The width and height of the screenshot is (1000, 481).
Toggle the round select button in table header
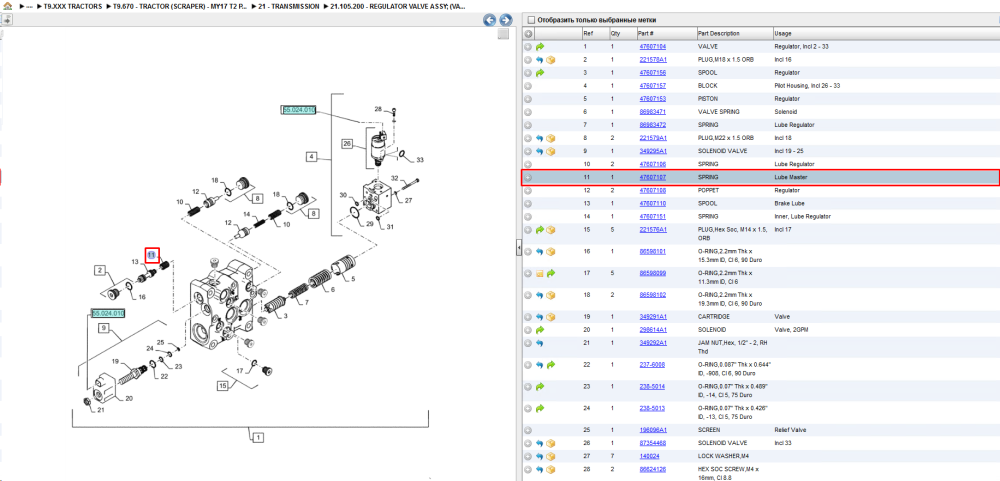(x=528, y=34)
